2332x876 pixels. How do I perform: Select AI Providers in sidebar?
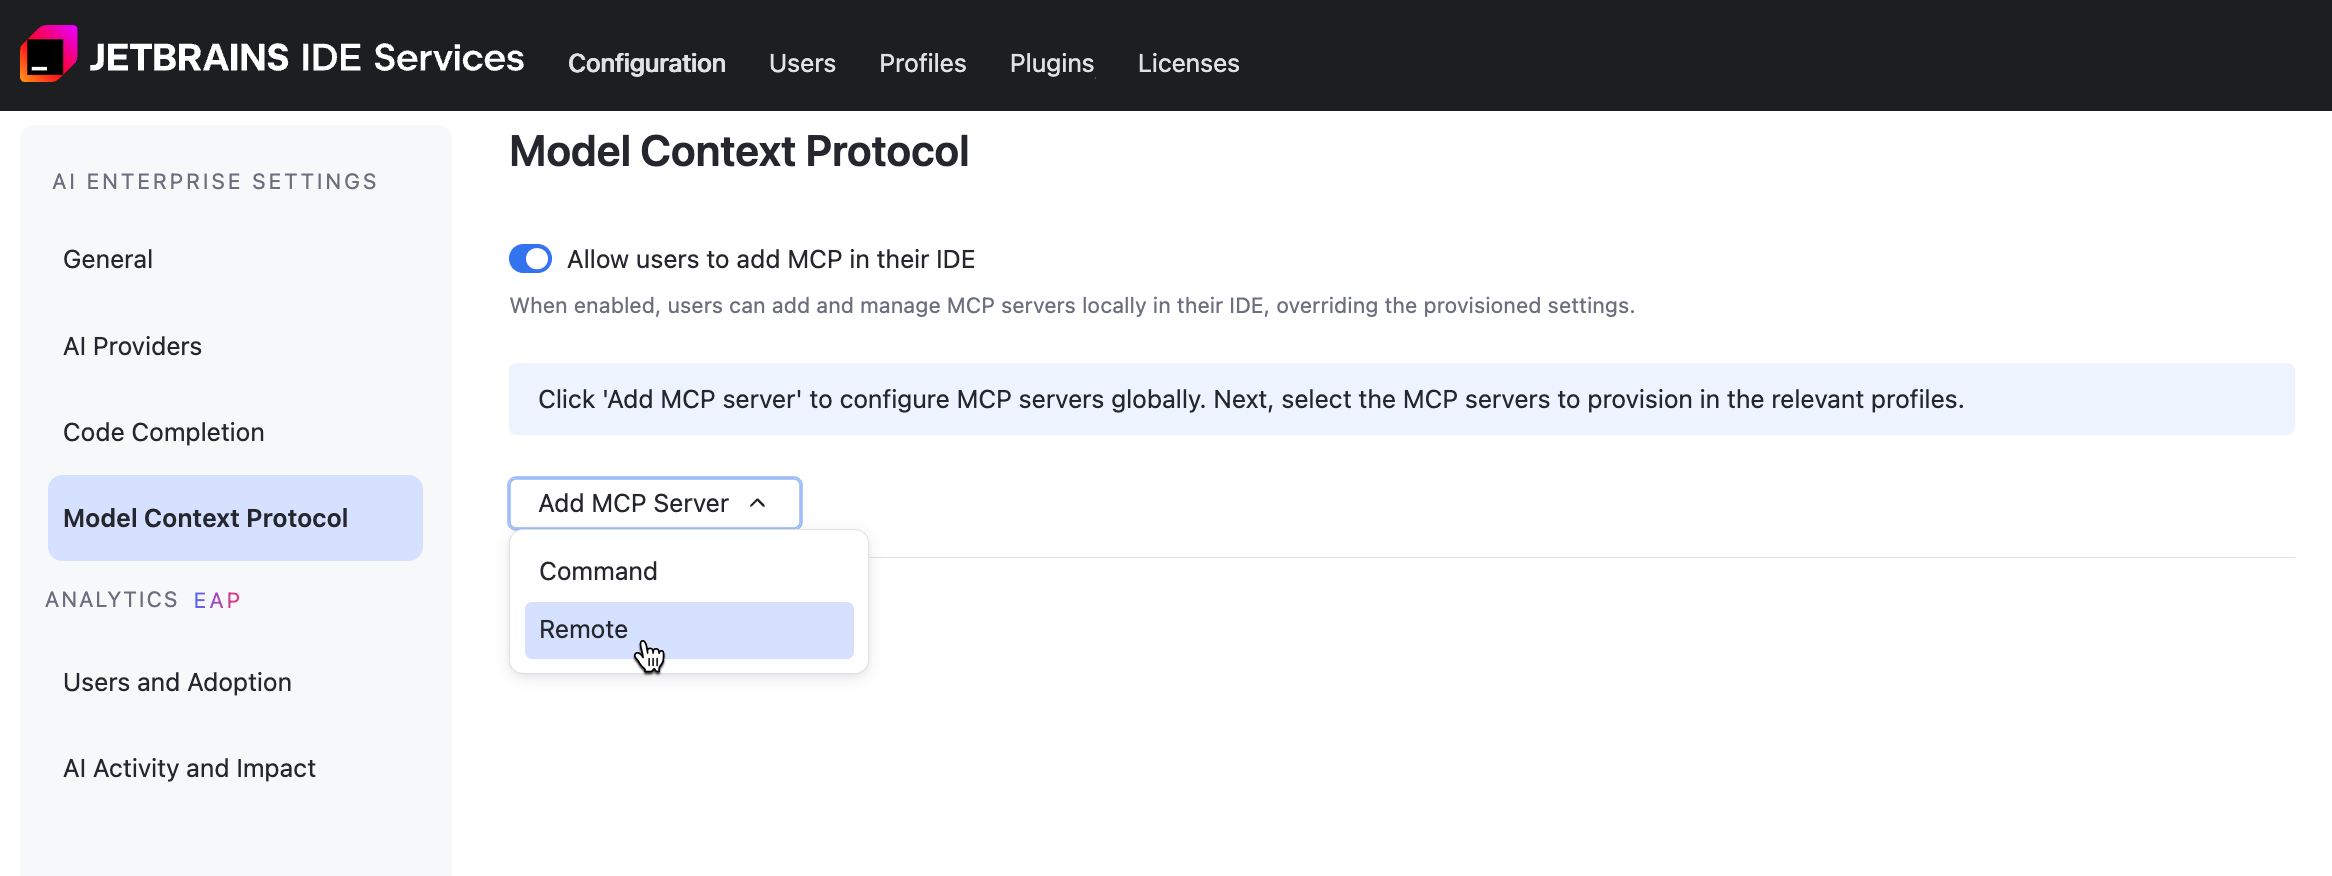click(132, 346)
